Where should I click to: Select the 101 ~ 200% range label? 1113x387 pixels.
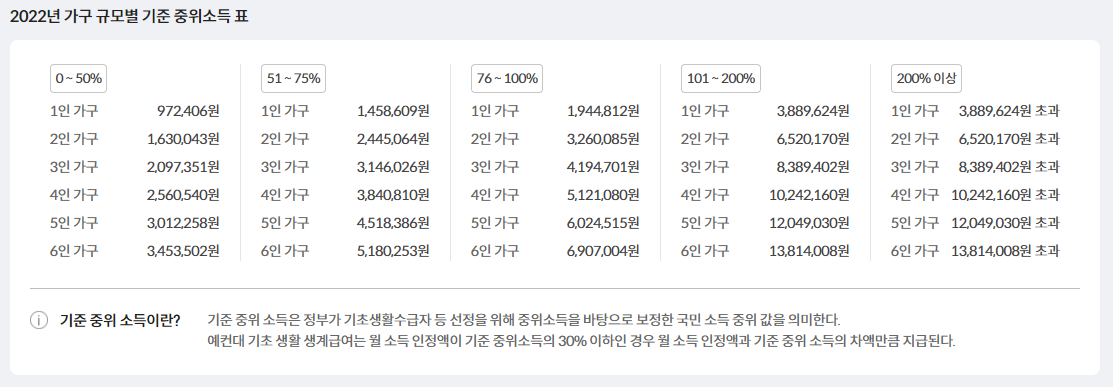point(720,79)
